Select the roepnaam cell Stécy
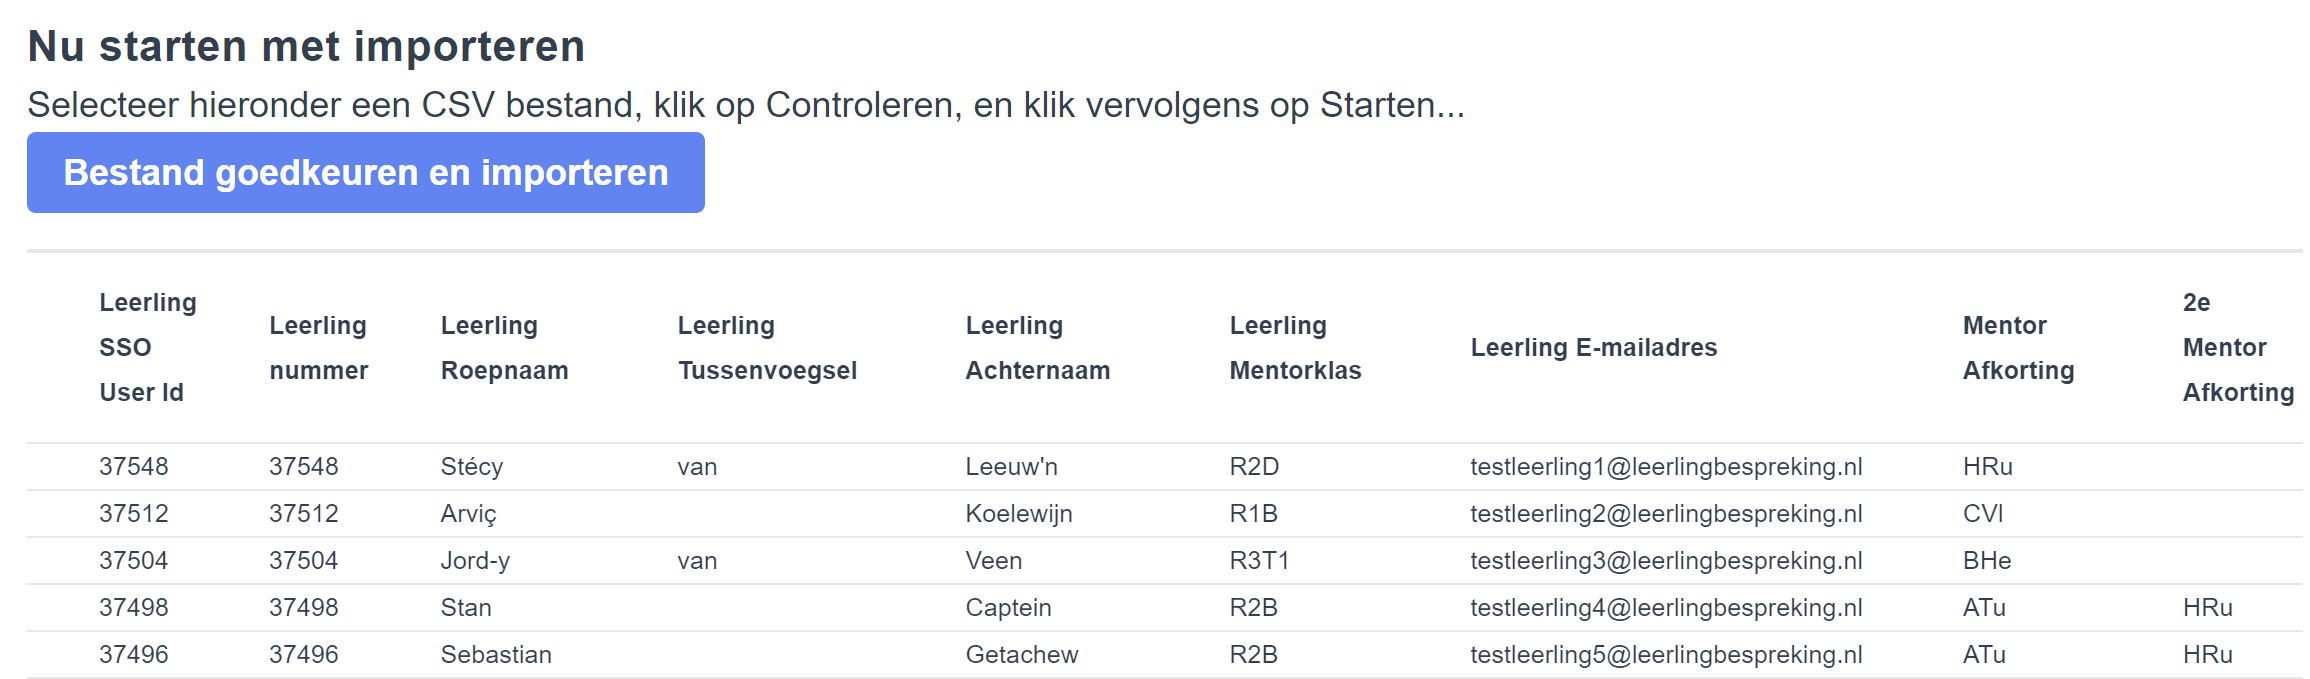 (472, 467)
